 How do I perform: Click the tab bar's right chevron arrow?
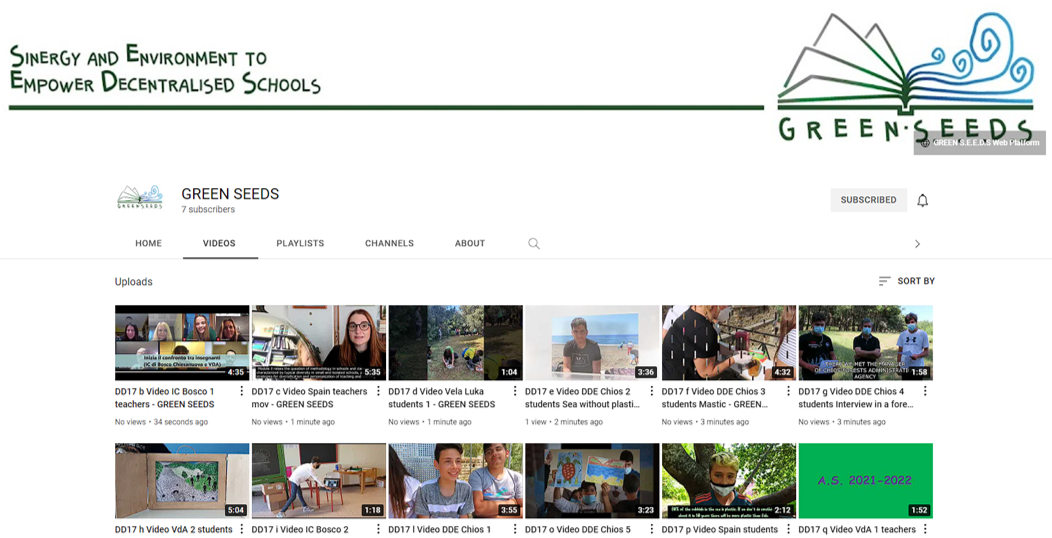917,244
